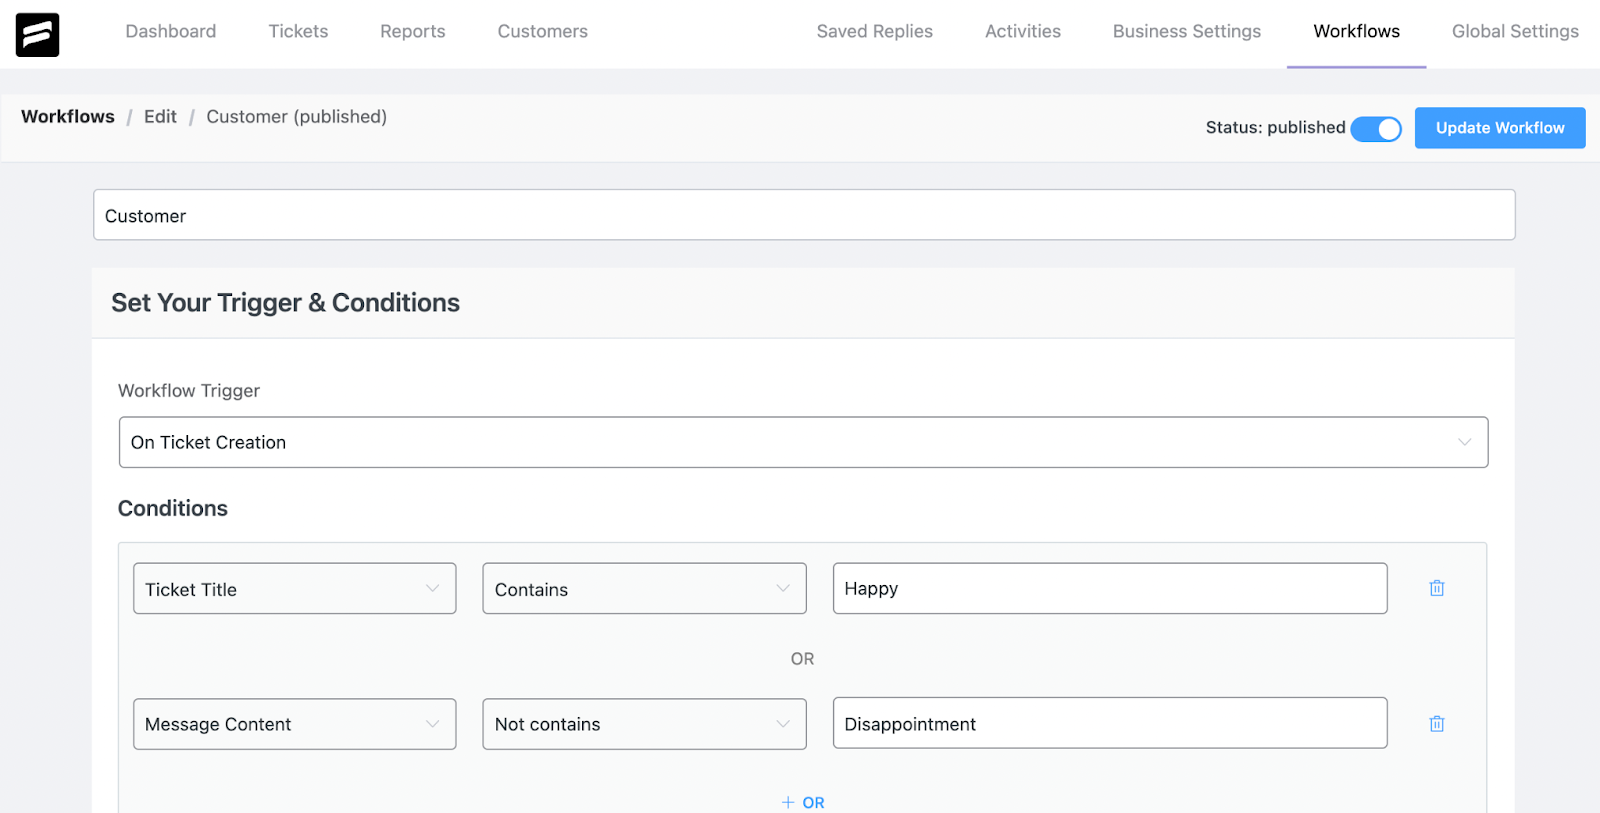Delete the Message Content condition row
Viewport: 1600px width, 813px height.
(1436, 724)
